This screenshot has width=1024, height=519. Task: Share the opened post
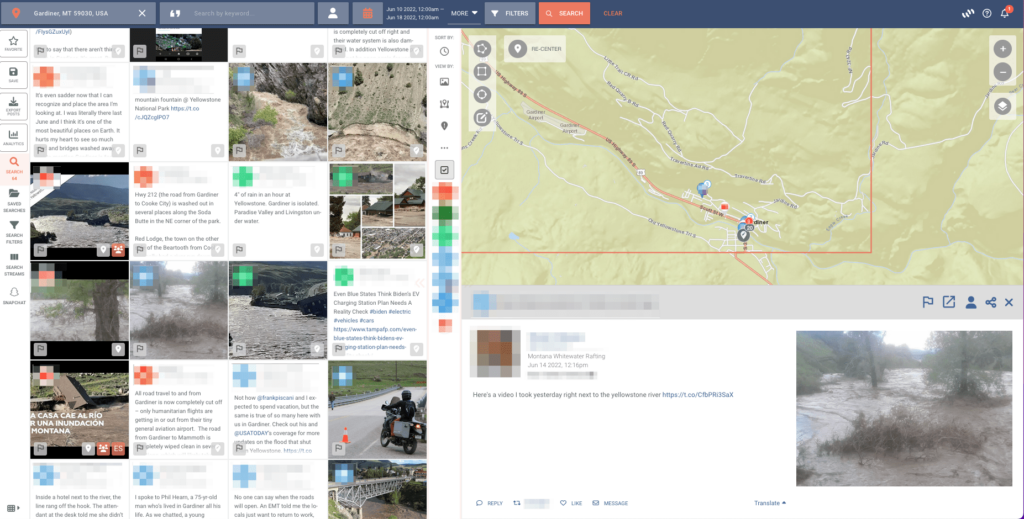(x=991, y=302)
